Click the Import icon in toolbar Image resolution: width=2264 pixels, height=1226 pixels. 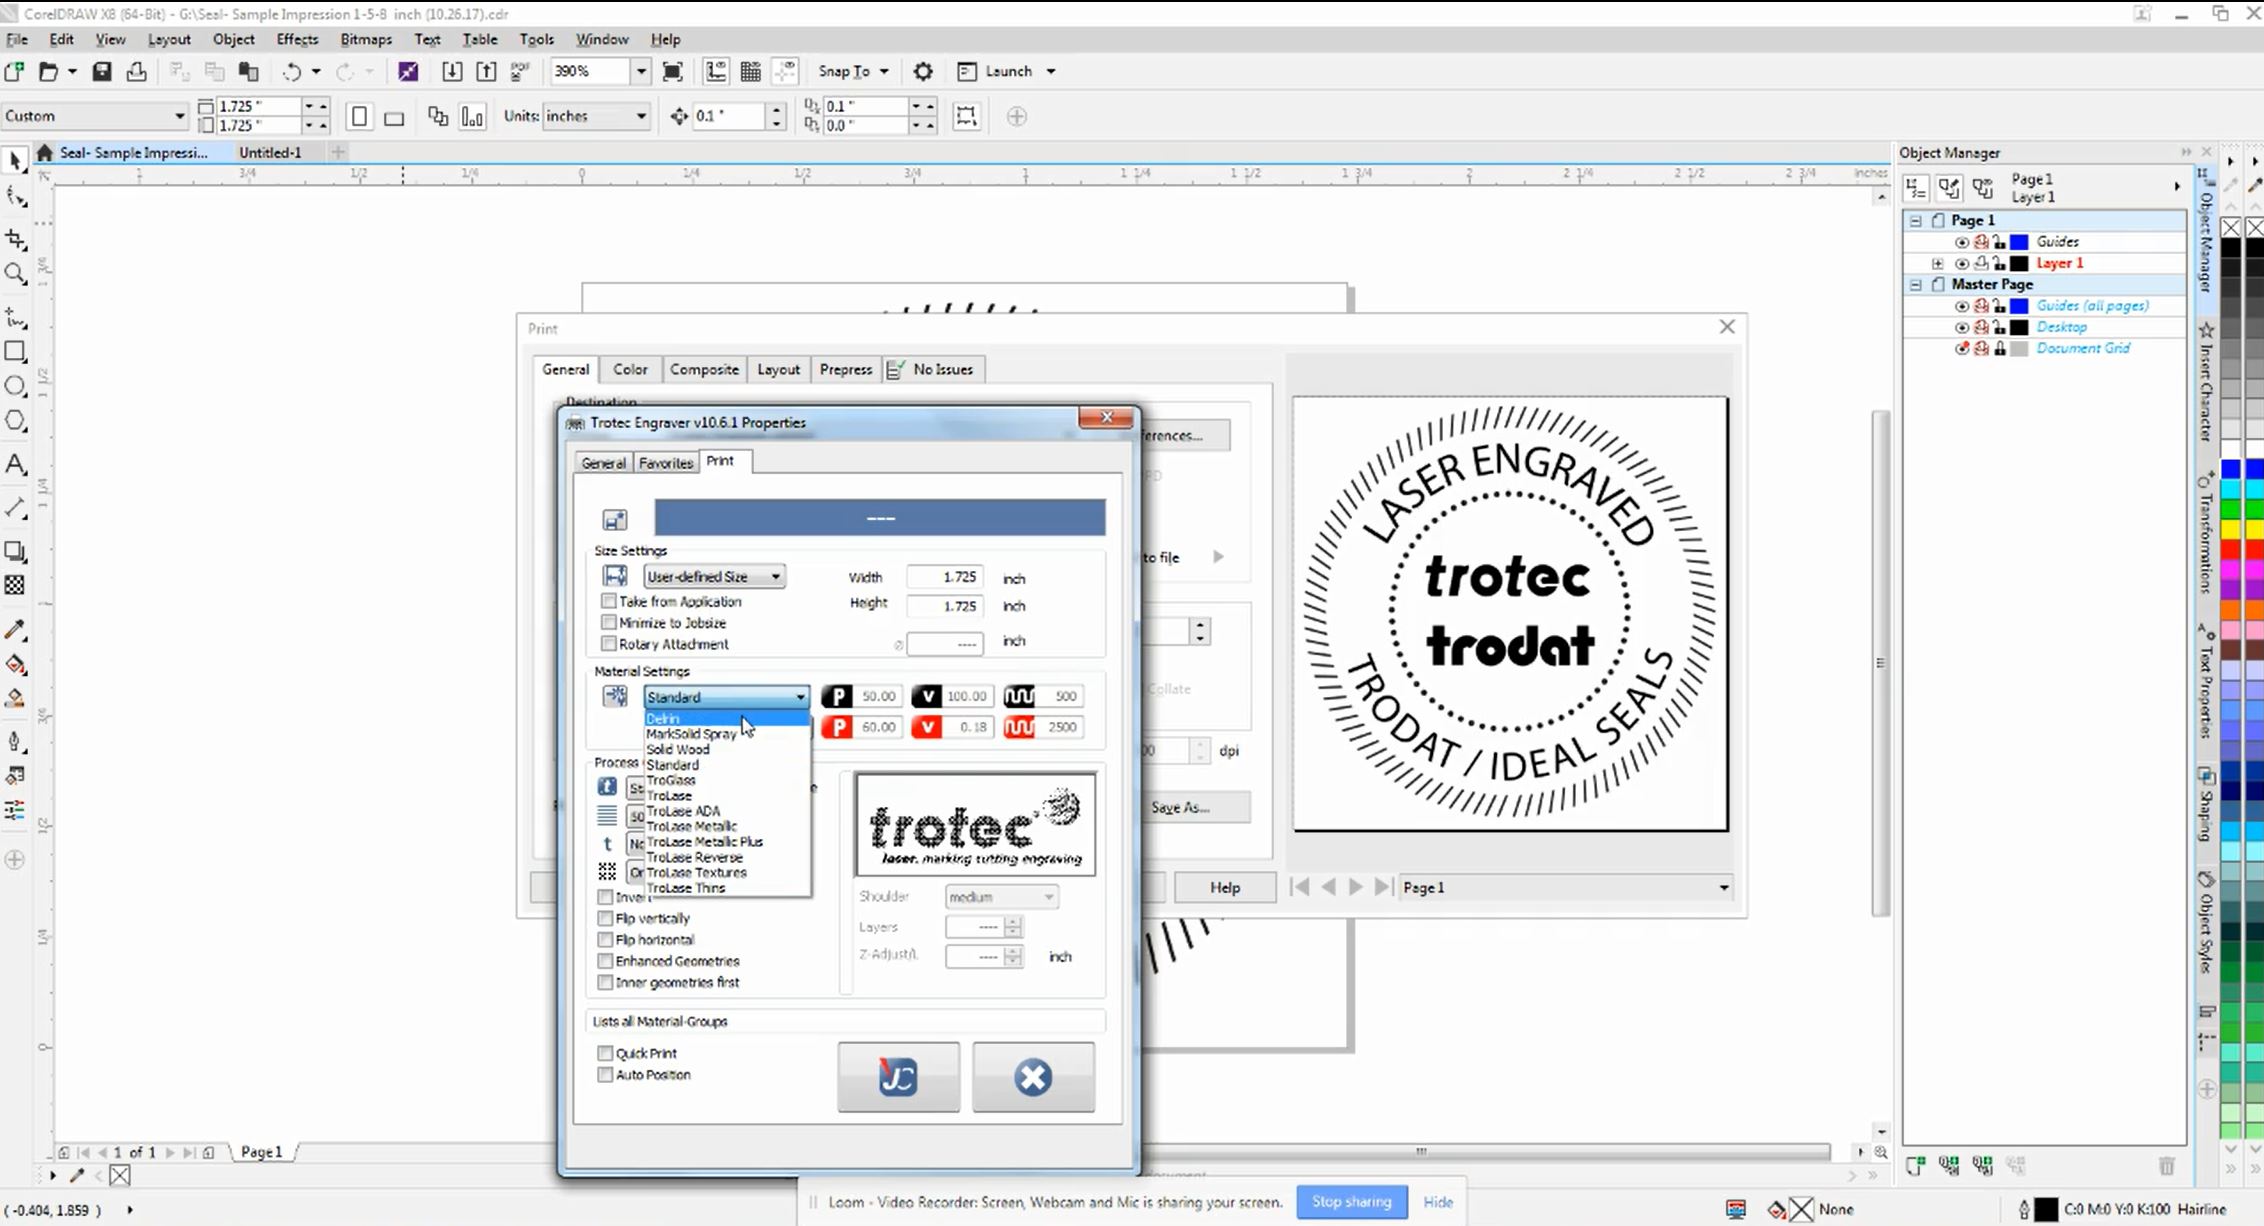click(x=452, y=71)
